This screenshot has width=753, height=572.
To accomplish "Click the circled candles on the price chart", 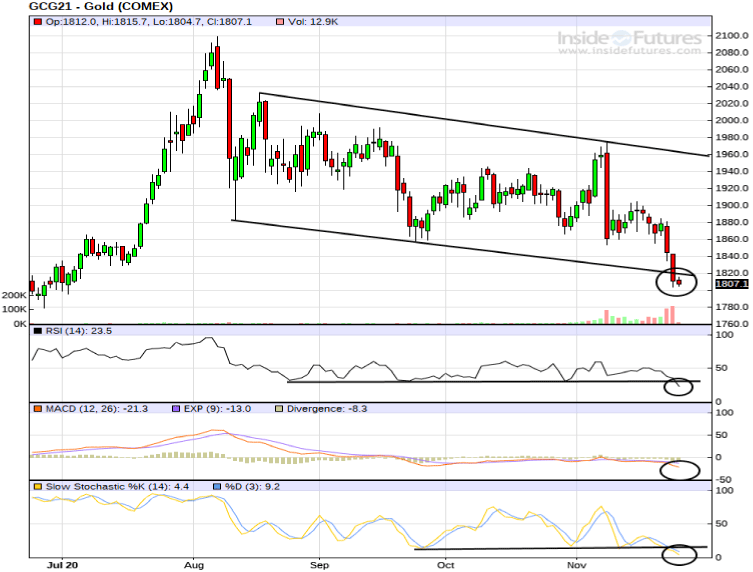I will point(677,281).
